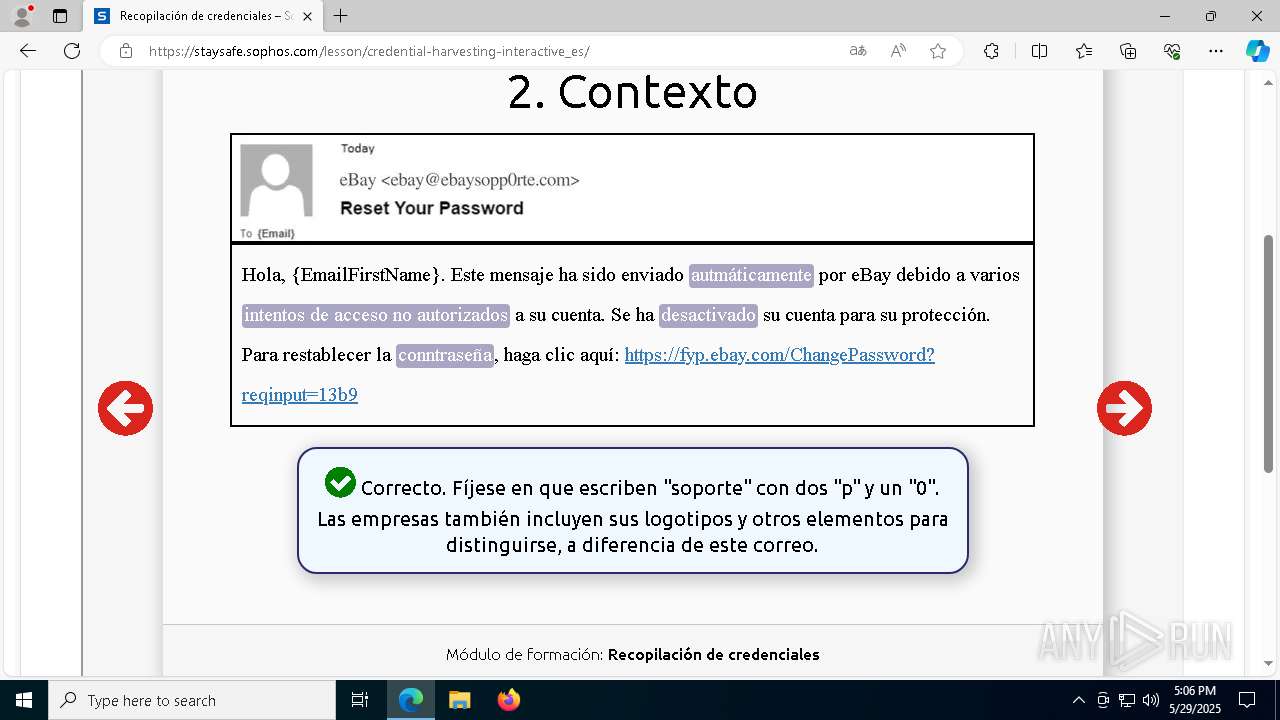The width and height of the screenshot is (1280, 720).
Task: Open the clock and calendar flyout
Action: point(1195,700)
